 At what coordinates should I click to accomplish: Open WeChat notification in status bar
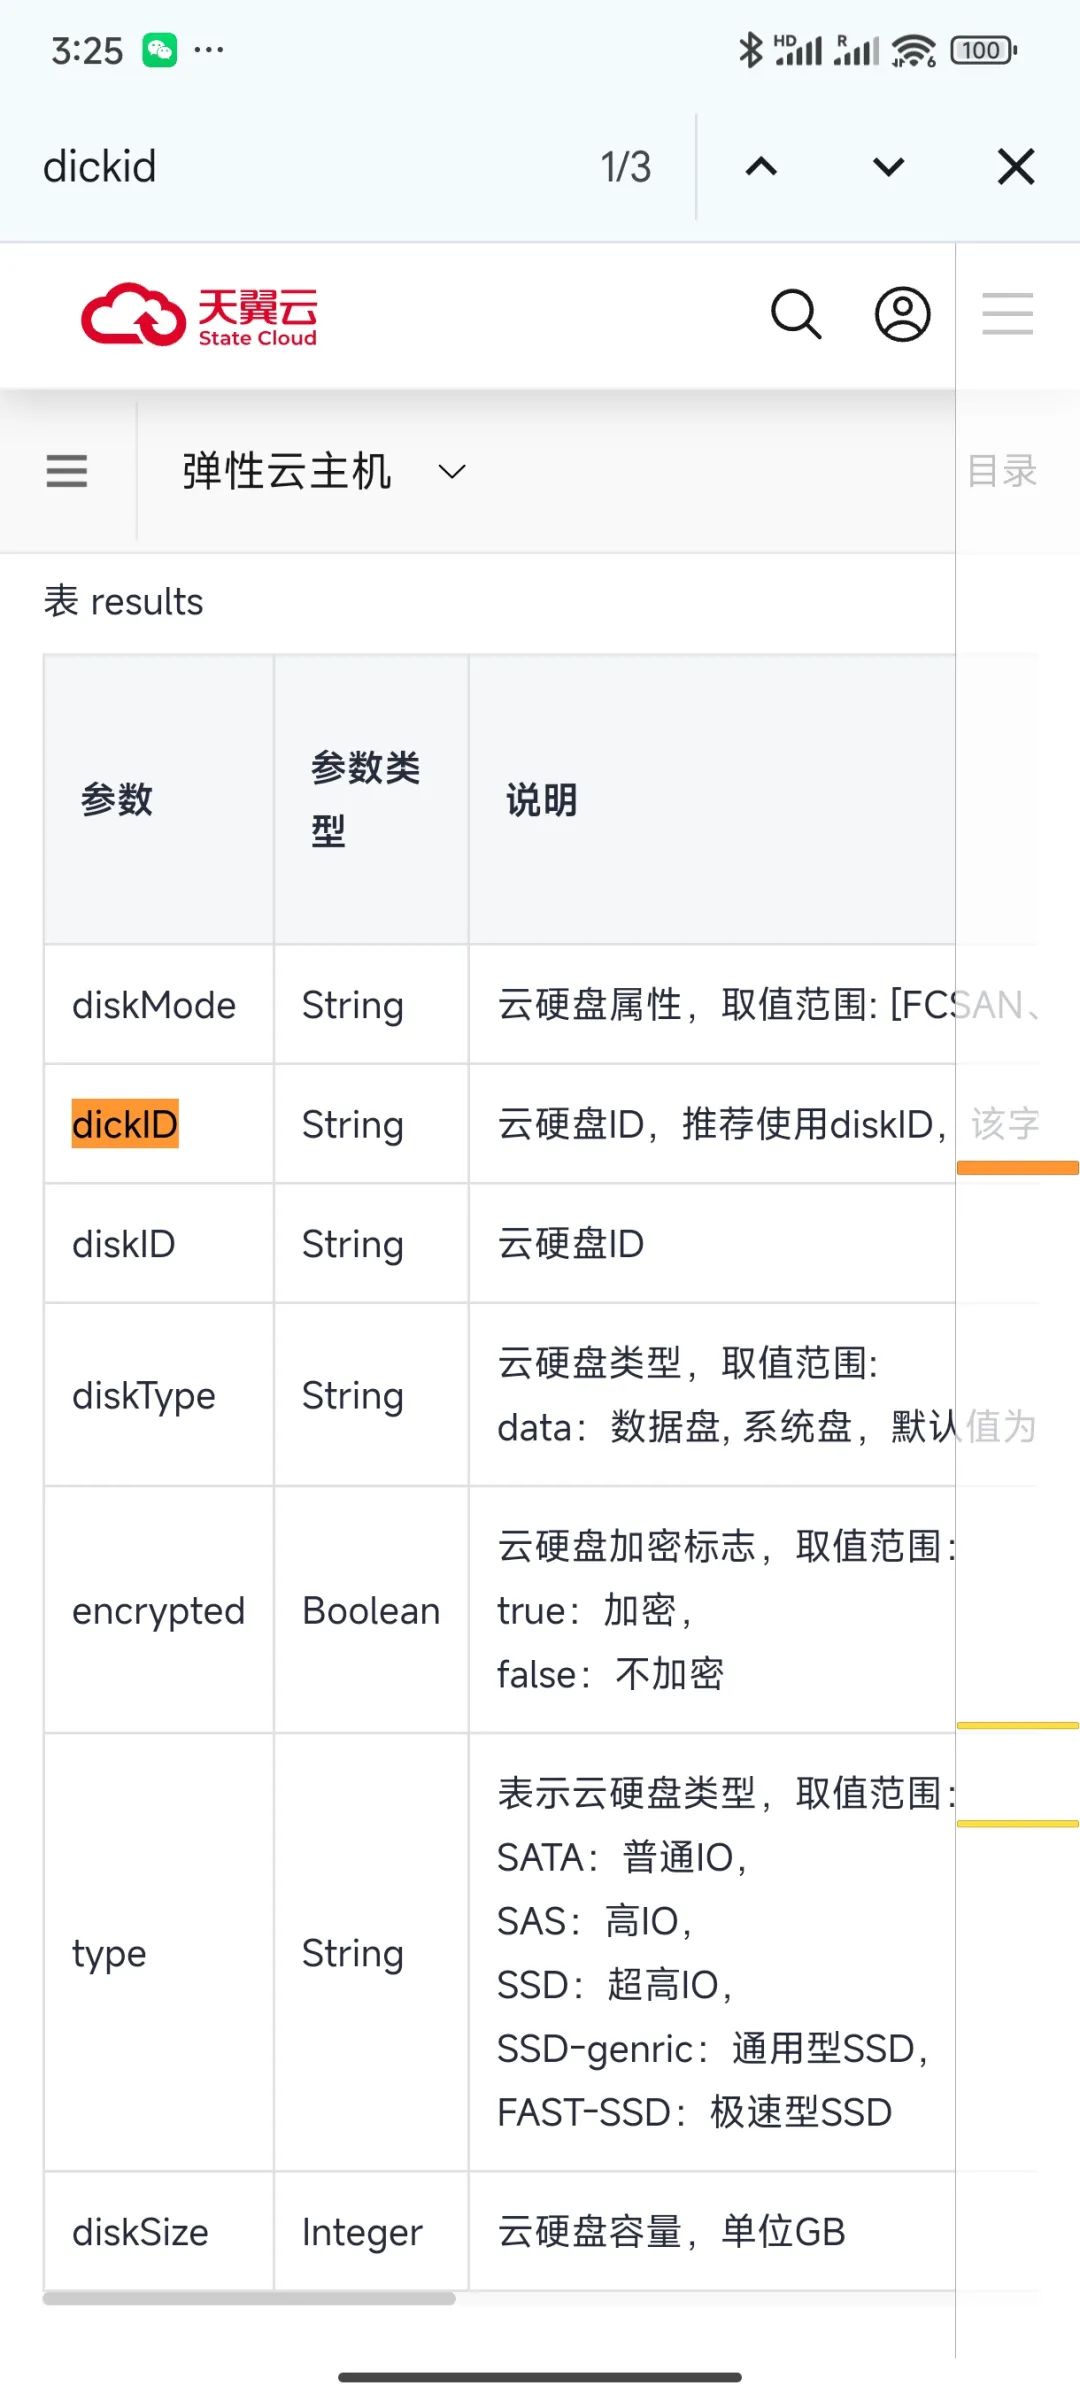click(160, 50)
